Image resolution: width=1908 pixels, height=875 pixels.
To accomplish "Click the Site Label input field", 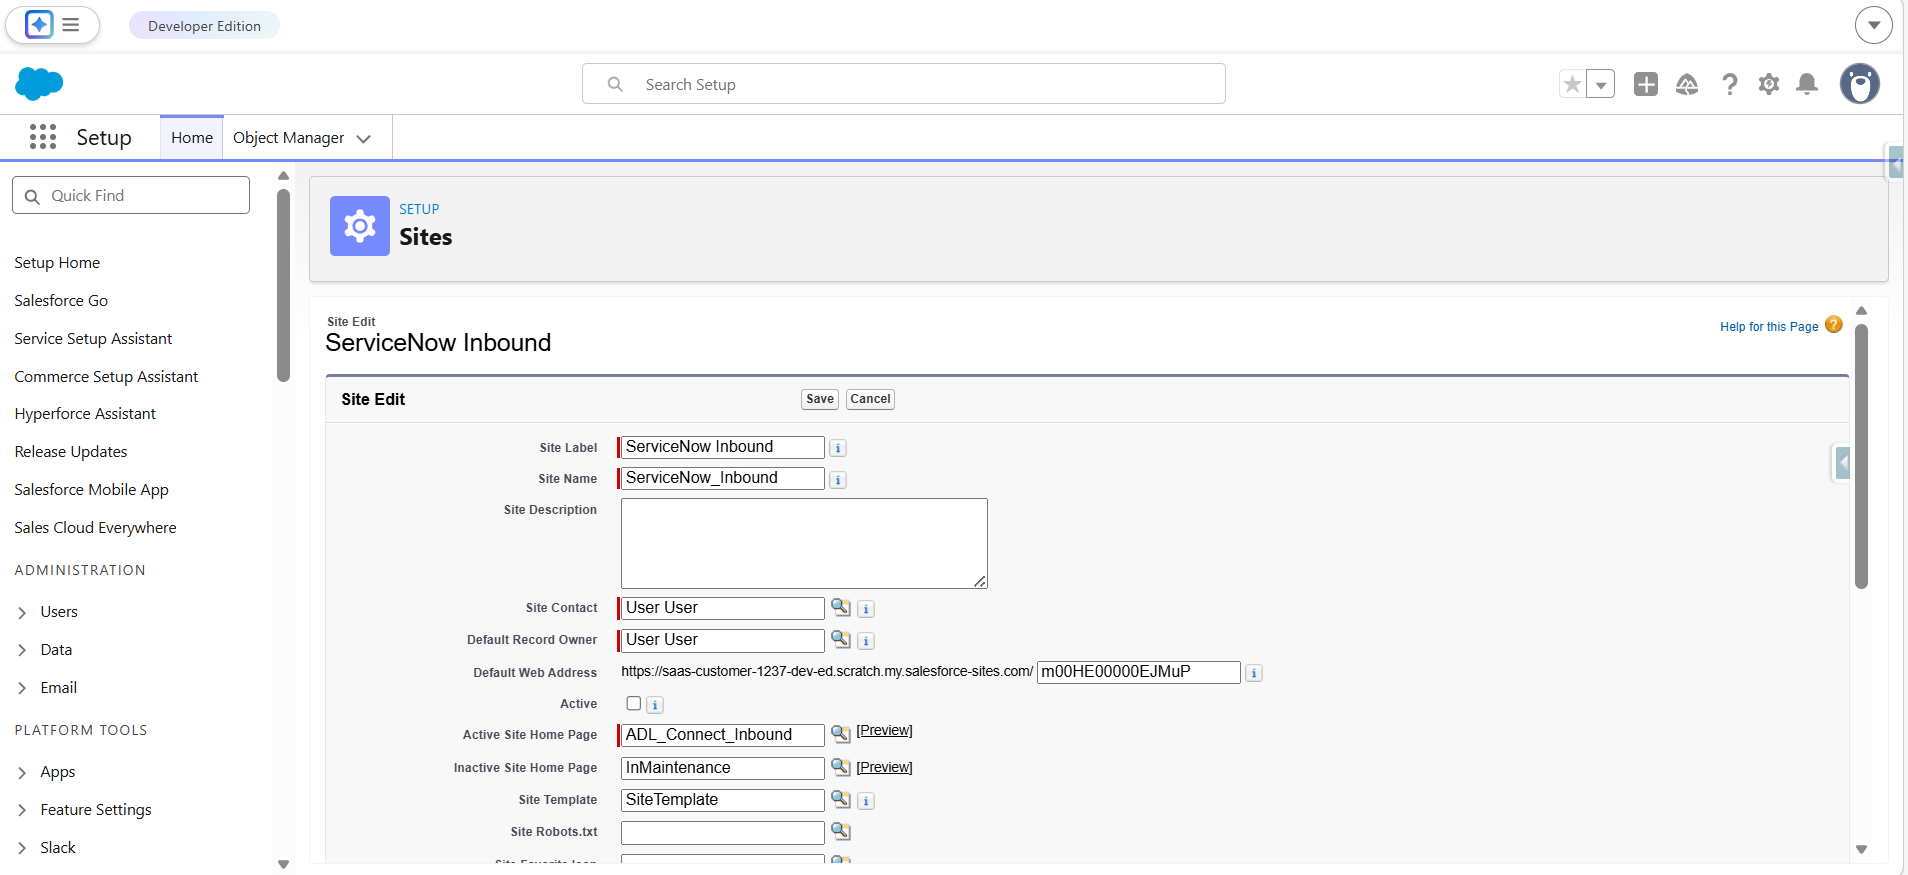I will coord(722,447).
